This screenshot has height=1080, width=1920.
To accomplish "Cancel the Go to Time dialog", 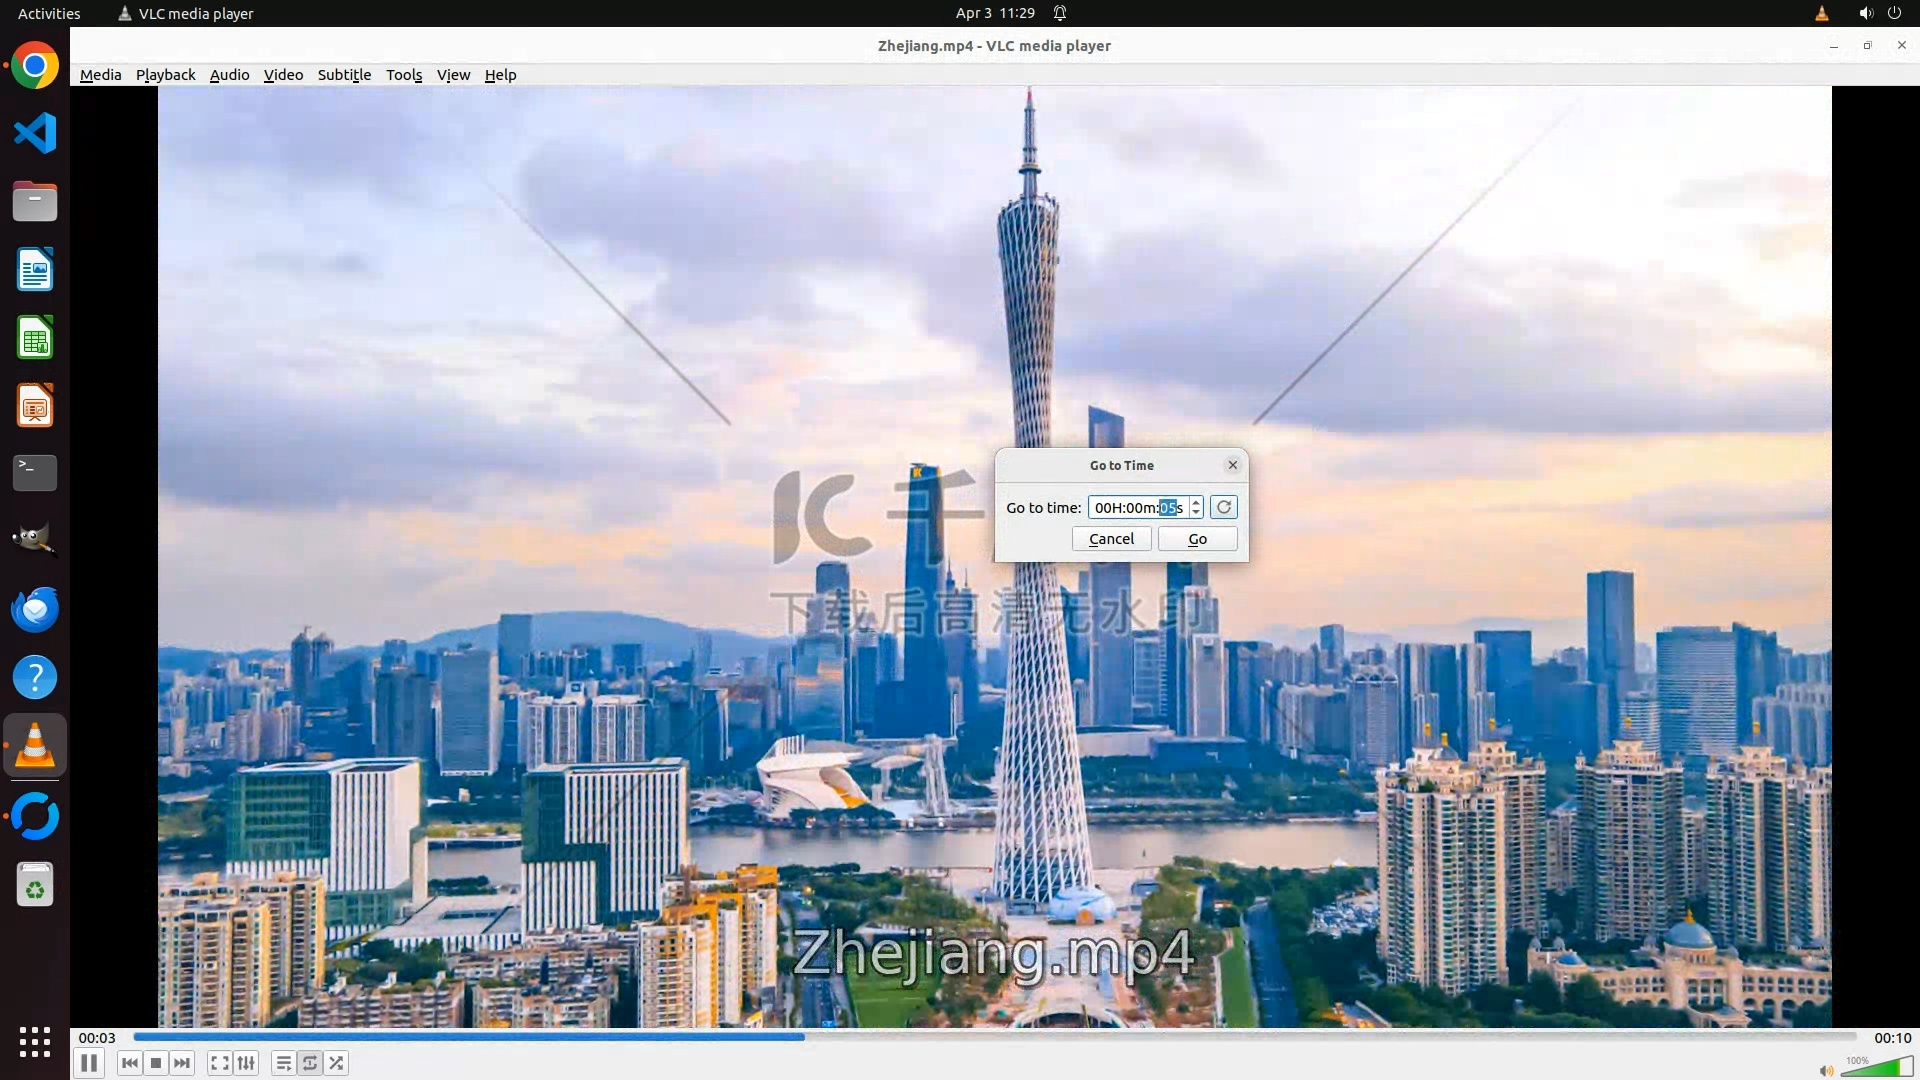I will (1111, 539).
